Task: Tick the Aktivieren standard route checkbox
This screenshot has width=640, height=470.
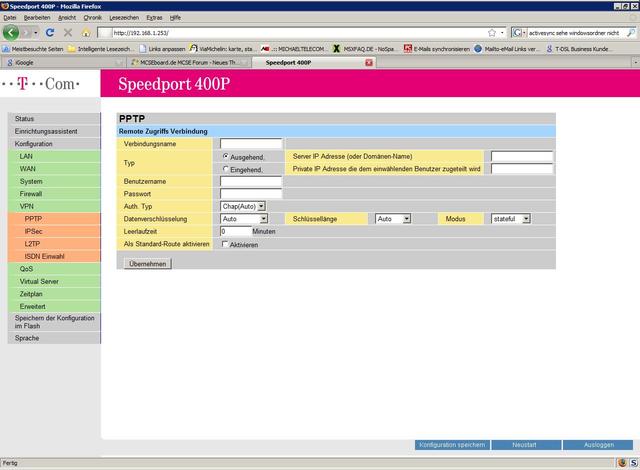Action: [225, 244]
